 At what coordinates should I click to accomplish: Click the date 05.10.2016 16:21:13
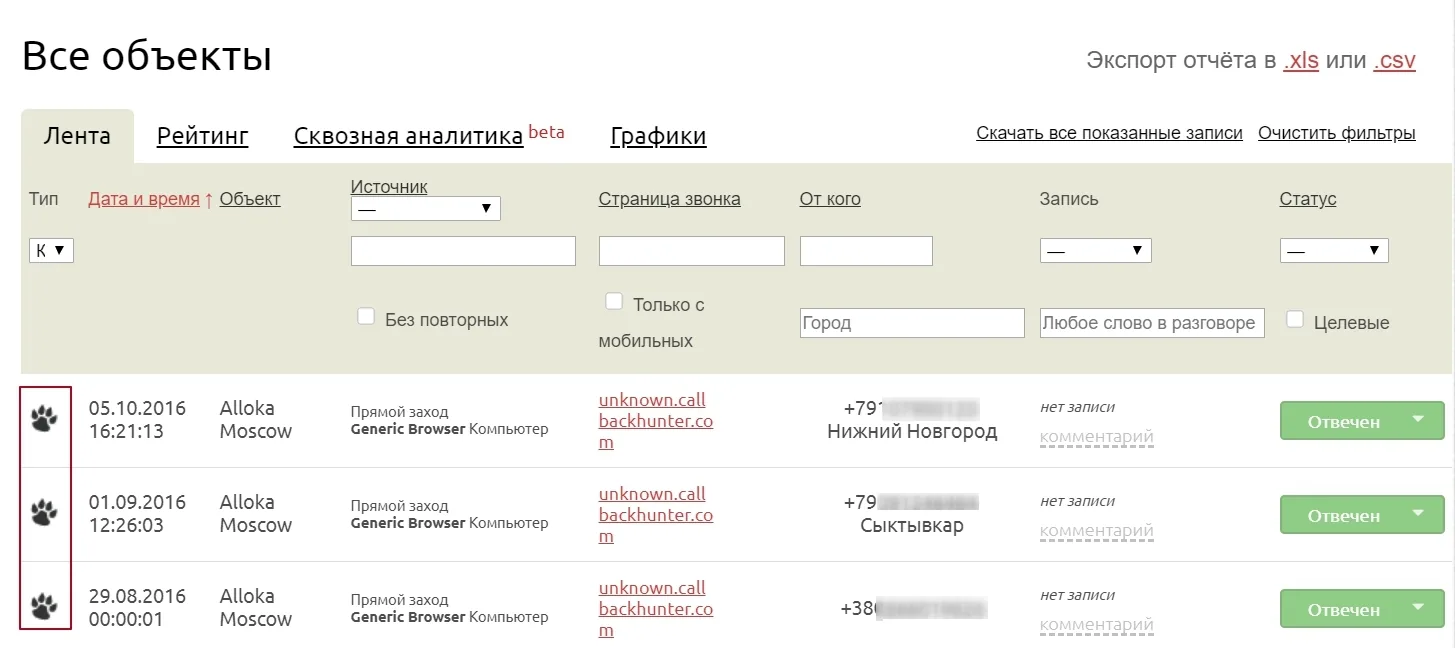tap(137, 420)
